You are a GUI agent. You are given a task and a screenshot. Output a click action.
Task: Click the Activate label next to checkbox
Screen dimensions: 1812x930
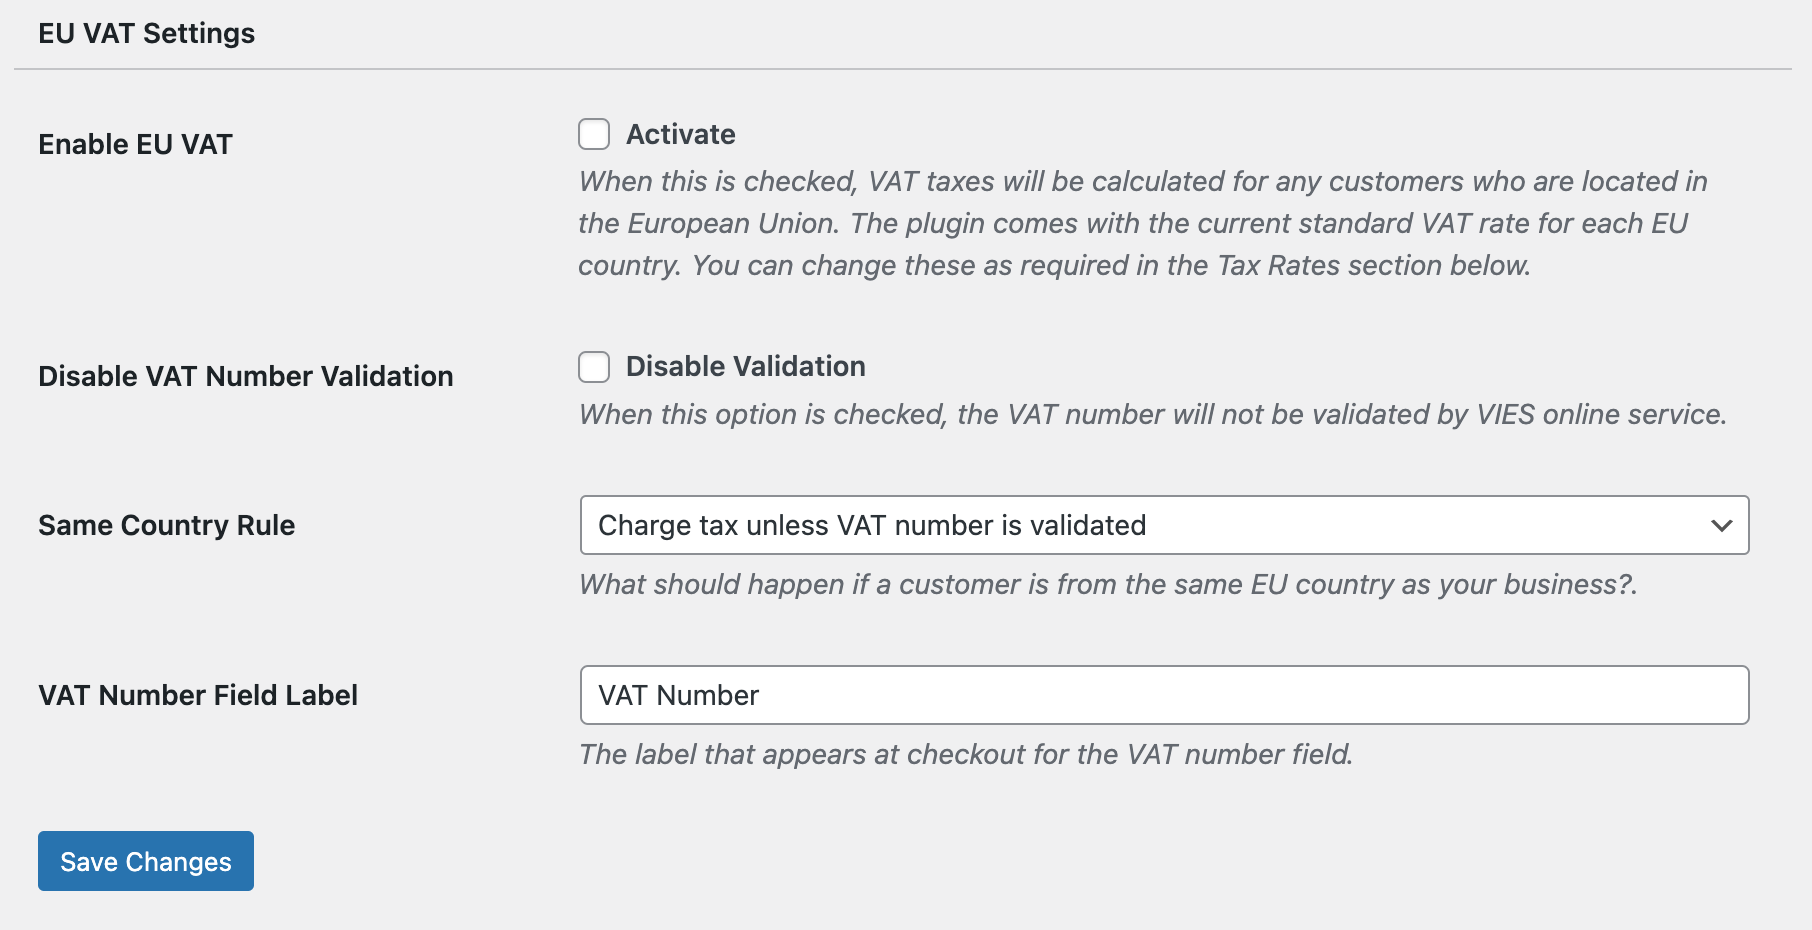click(x=680, y=133)
